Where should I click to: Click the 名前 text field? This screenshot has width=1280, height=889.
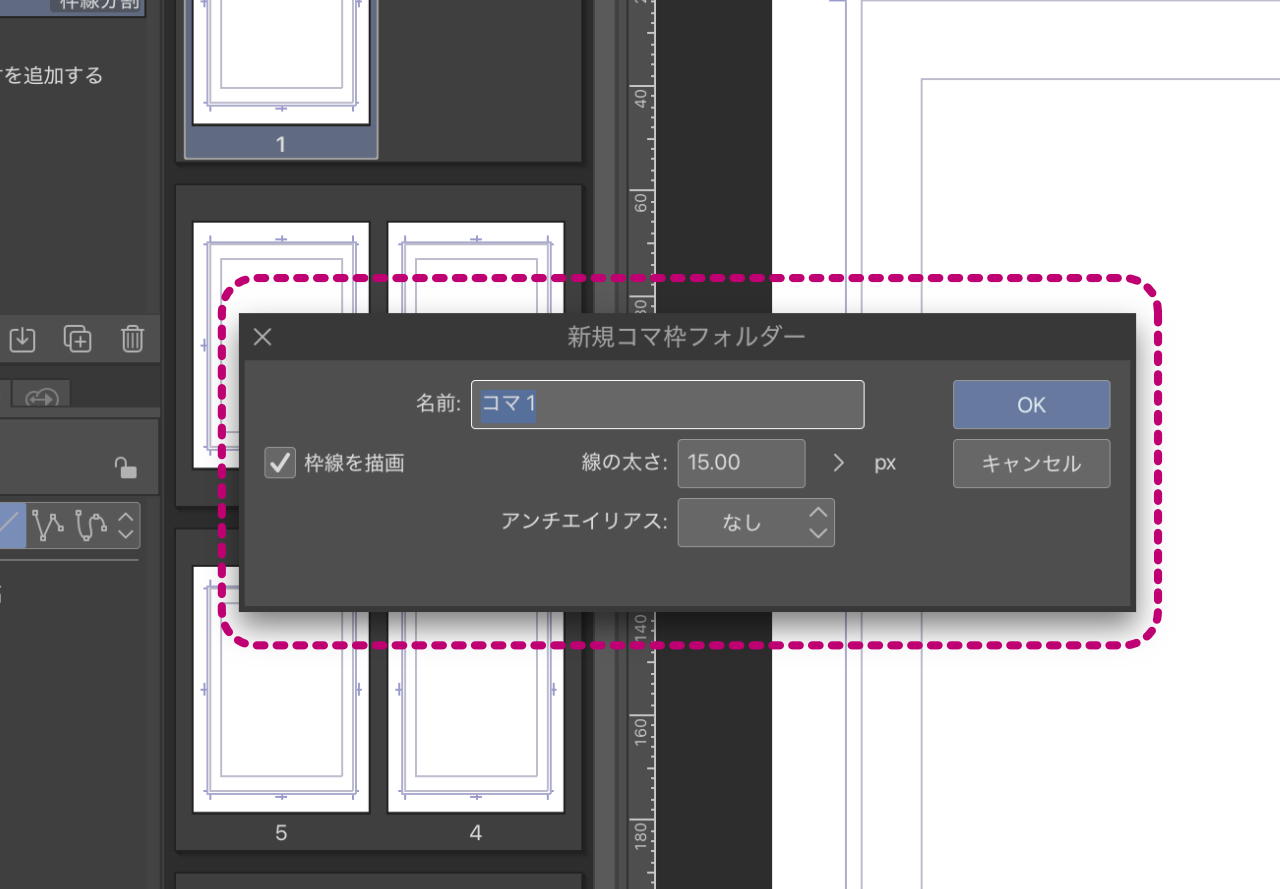667,404
